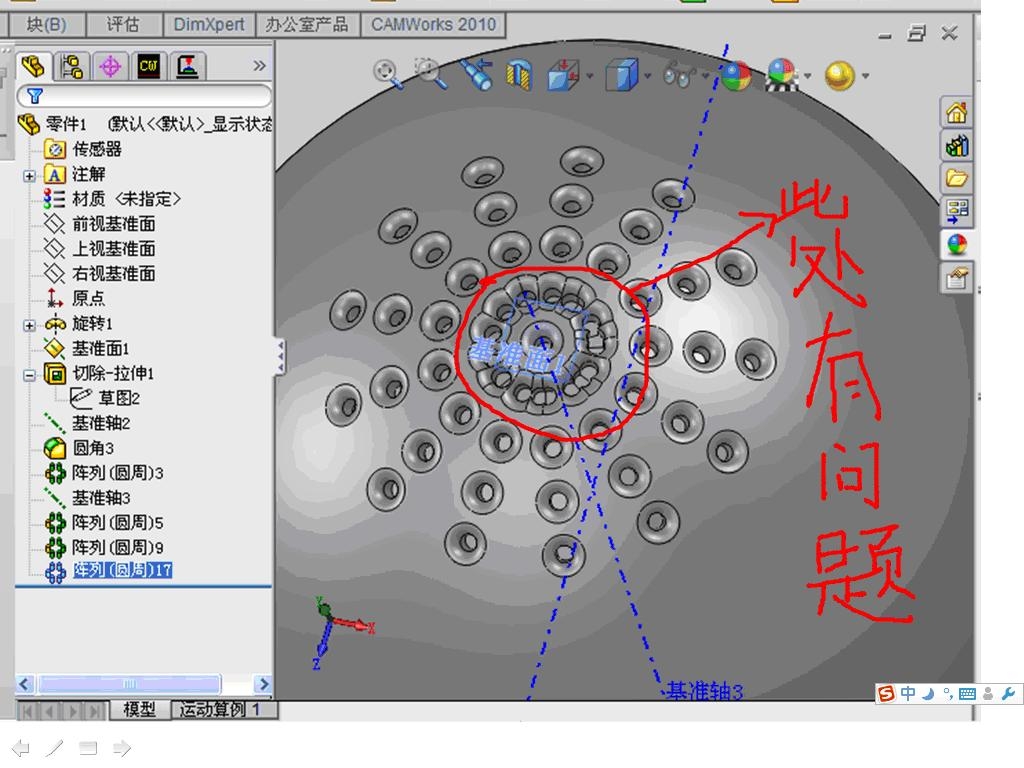Open the CAMWorks feature tree tab

149,66
